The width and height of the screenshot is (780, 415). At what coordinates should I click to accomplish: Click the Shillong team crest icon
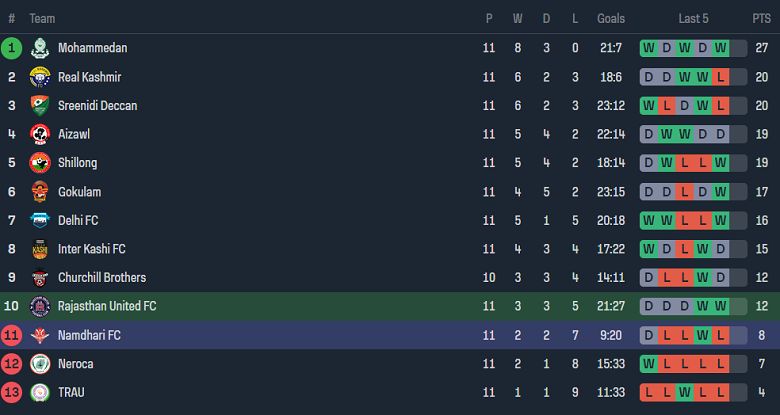click(x=40, y=163)
